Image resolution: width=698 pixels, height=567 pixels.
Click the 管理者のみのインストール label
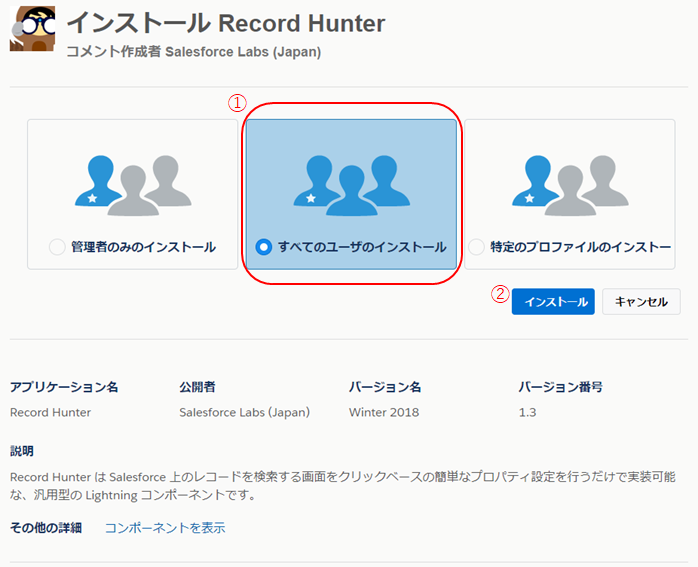coord(143,247)
